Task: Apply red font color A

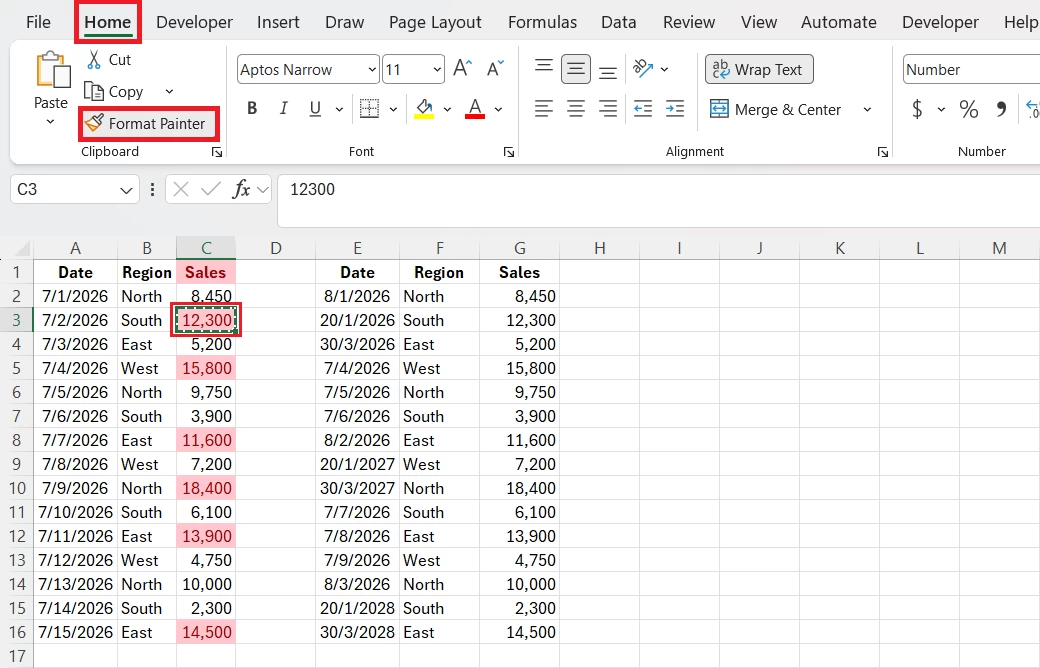Action: pos(475,108)
